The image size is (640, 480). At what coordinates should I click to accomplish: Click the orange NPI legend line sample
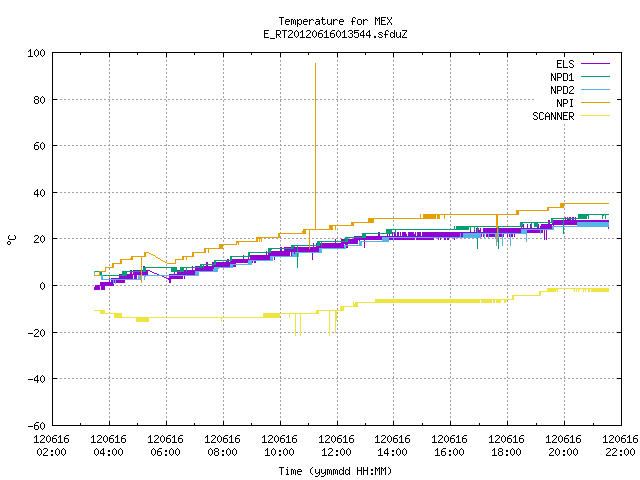(595, 102)
